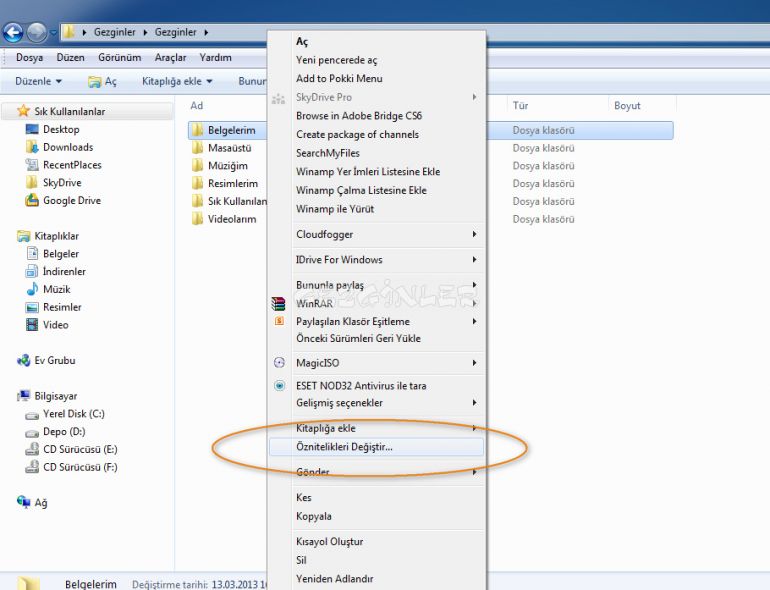
Task: Select Desktop in navigation pane
Action: 61,129
